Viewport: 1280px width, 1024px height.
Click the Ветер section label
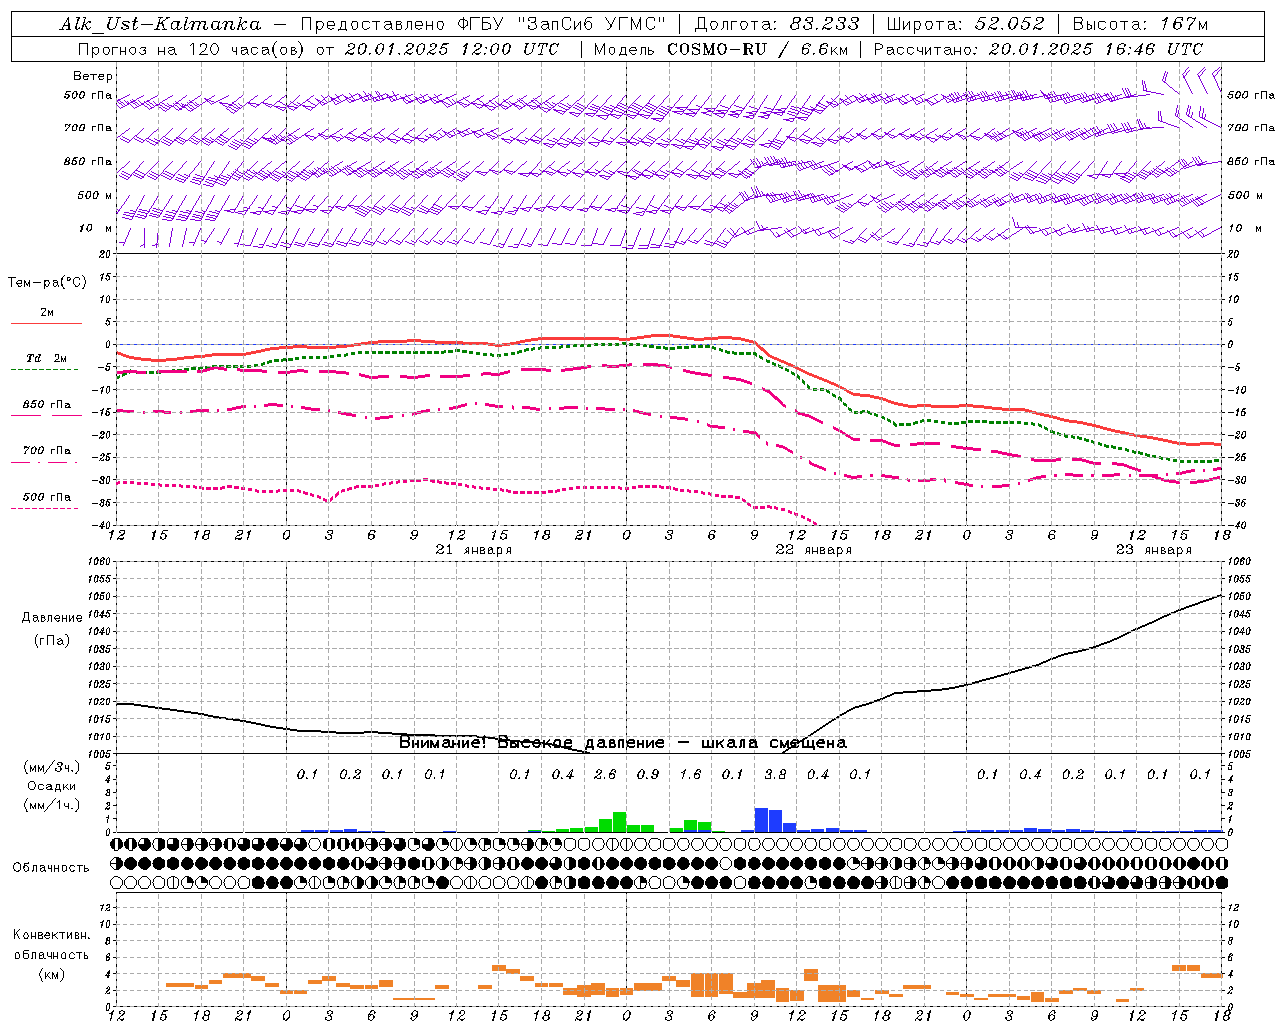(x=93, y=76)
